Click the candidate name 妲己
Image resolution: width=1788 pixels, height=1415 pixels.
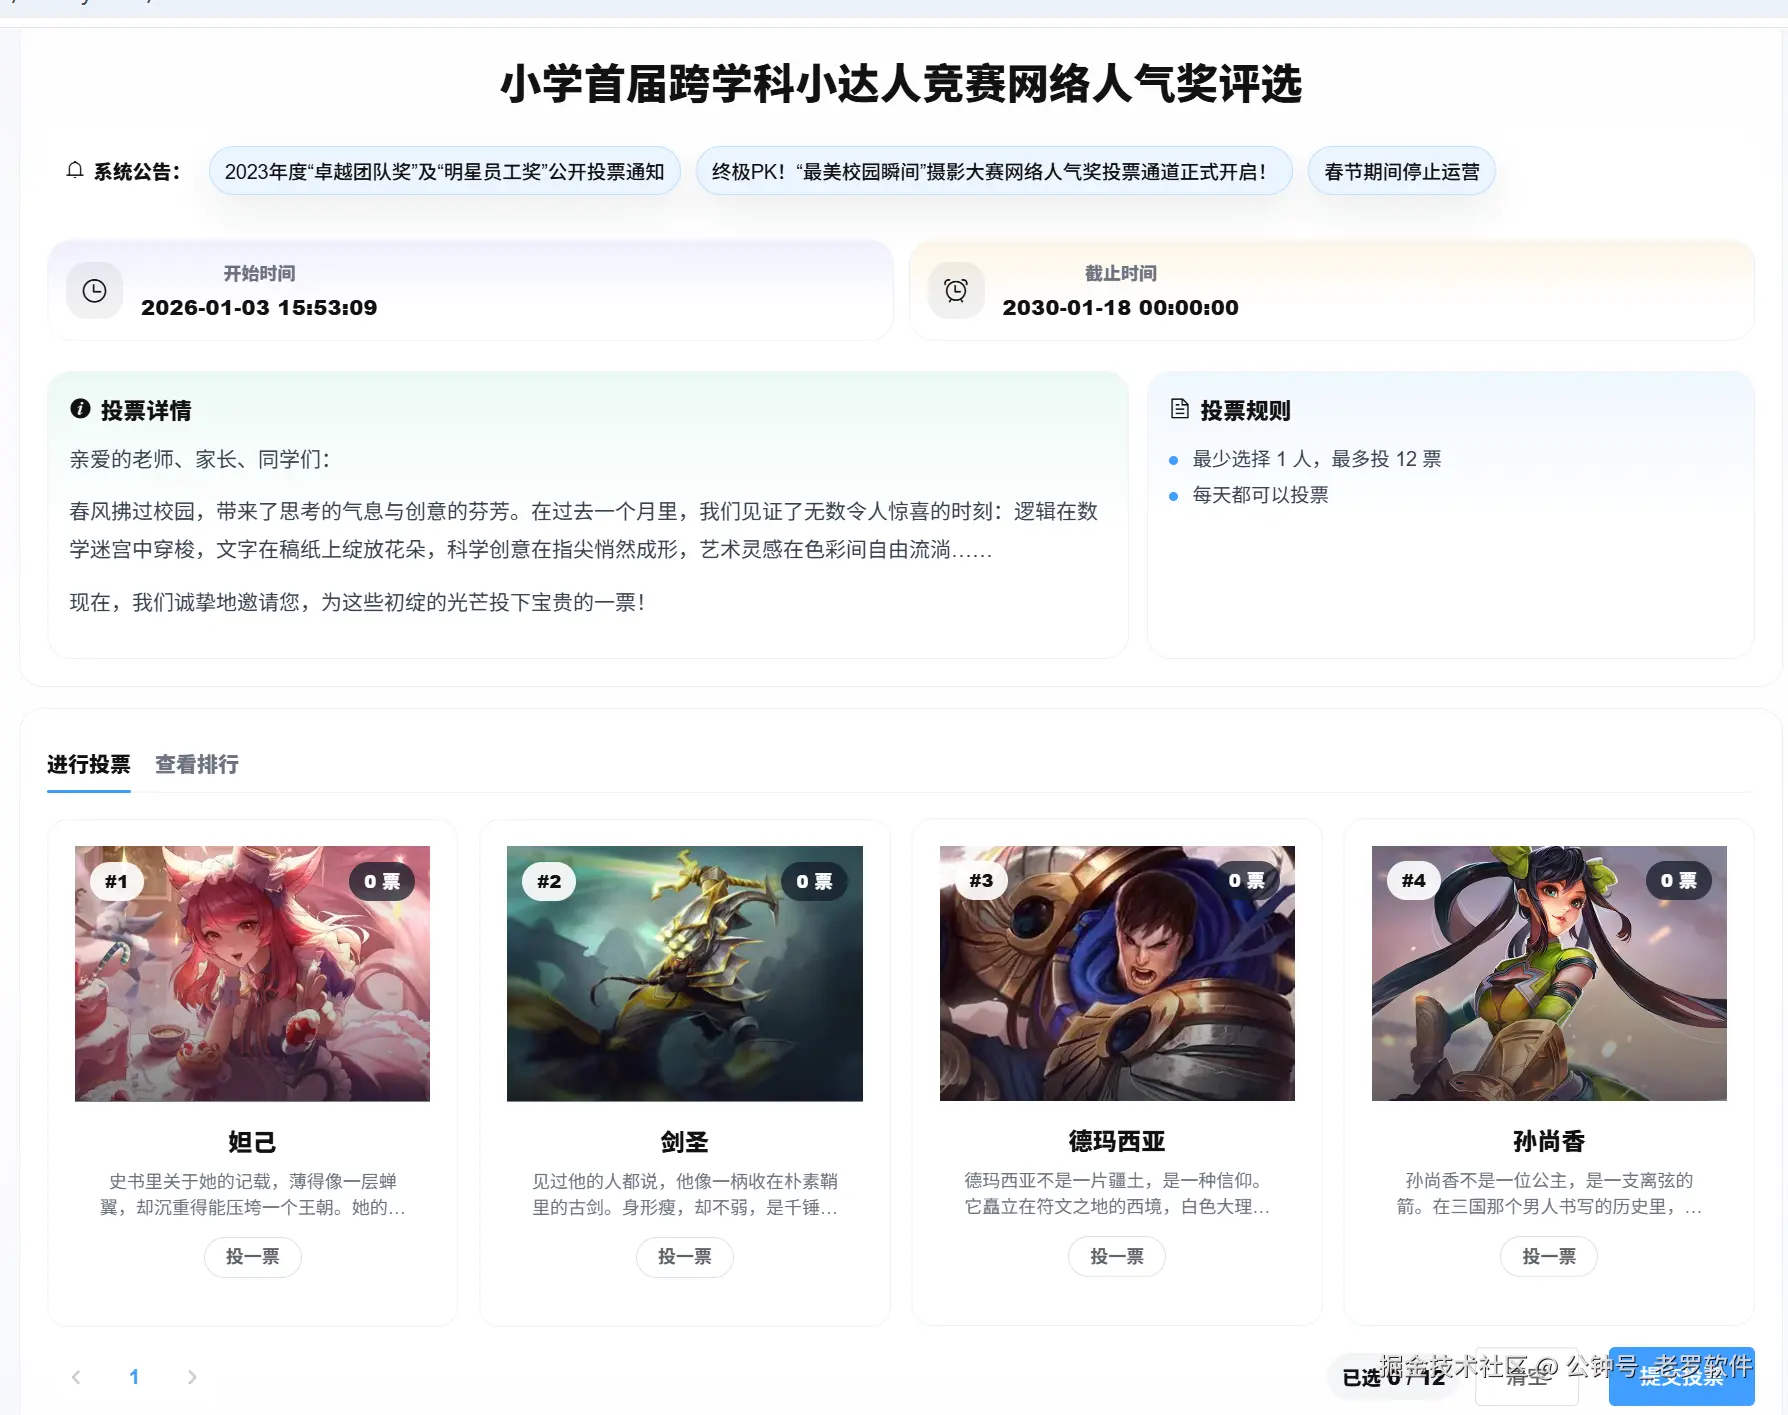coord(252,1142)
